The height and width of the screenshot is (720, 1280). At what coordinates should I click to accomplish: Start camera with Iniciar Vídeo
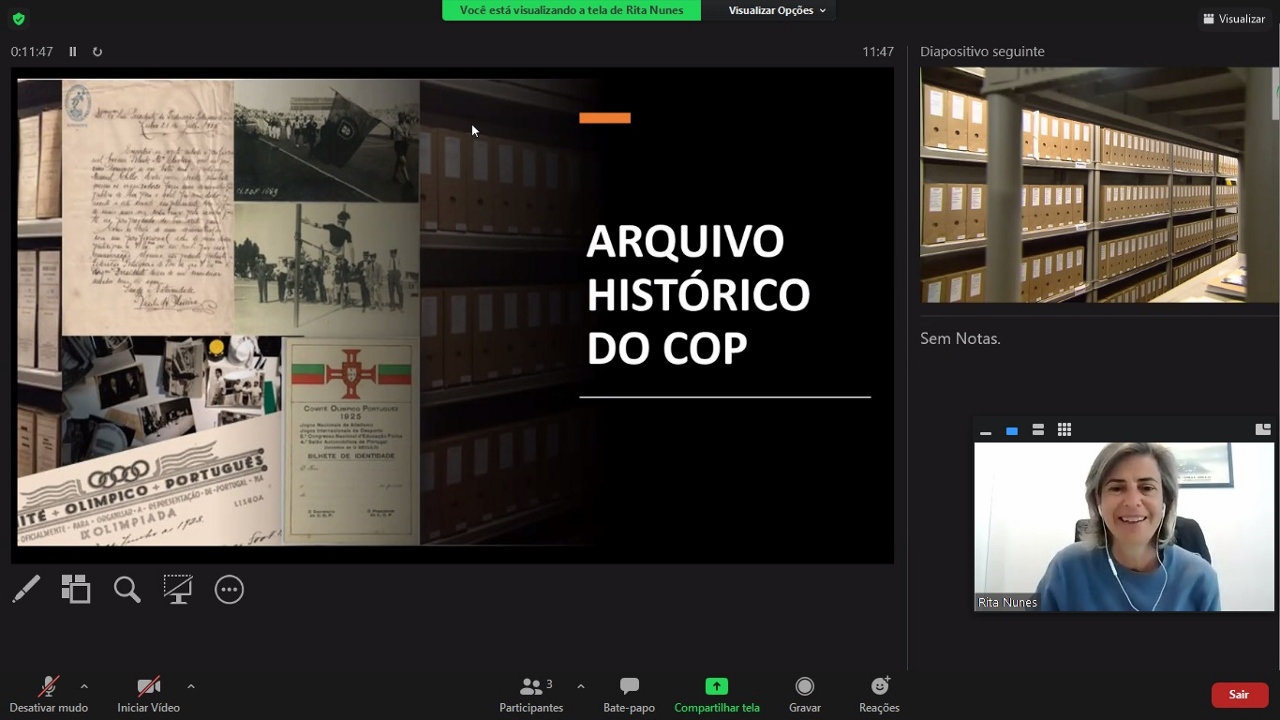148,694
